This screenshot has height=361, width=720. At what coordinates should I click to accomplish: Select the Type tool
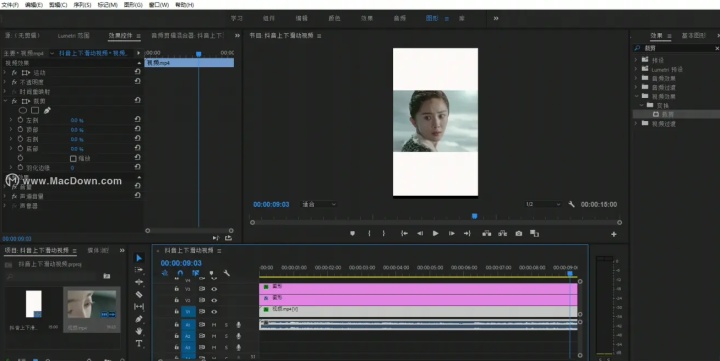(139, 344)
